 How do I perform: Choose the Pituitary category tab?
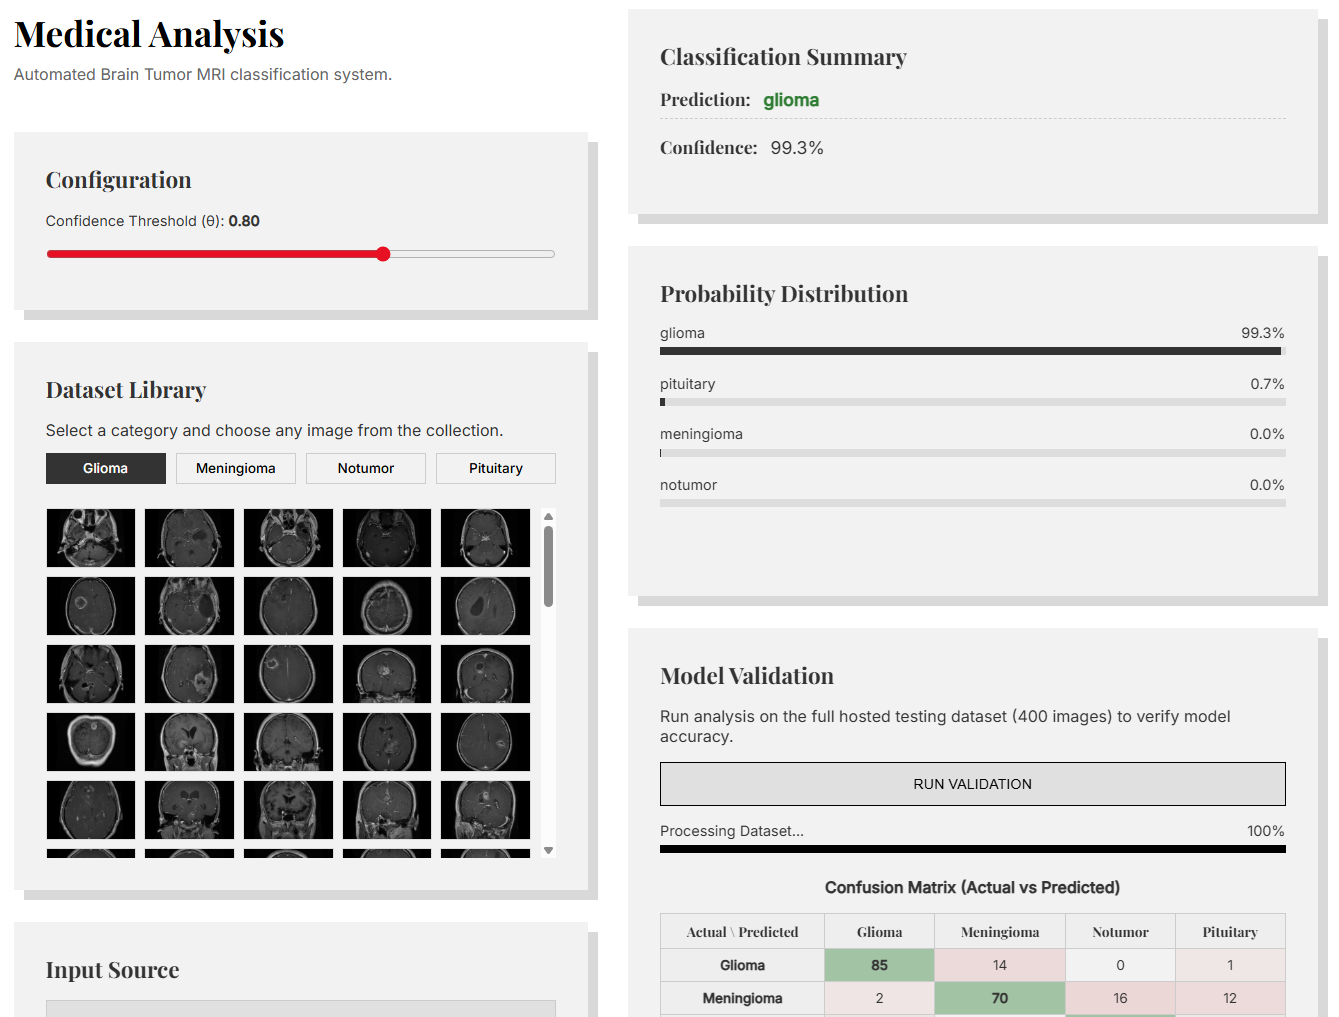(x=495, y=468)
